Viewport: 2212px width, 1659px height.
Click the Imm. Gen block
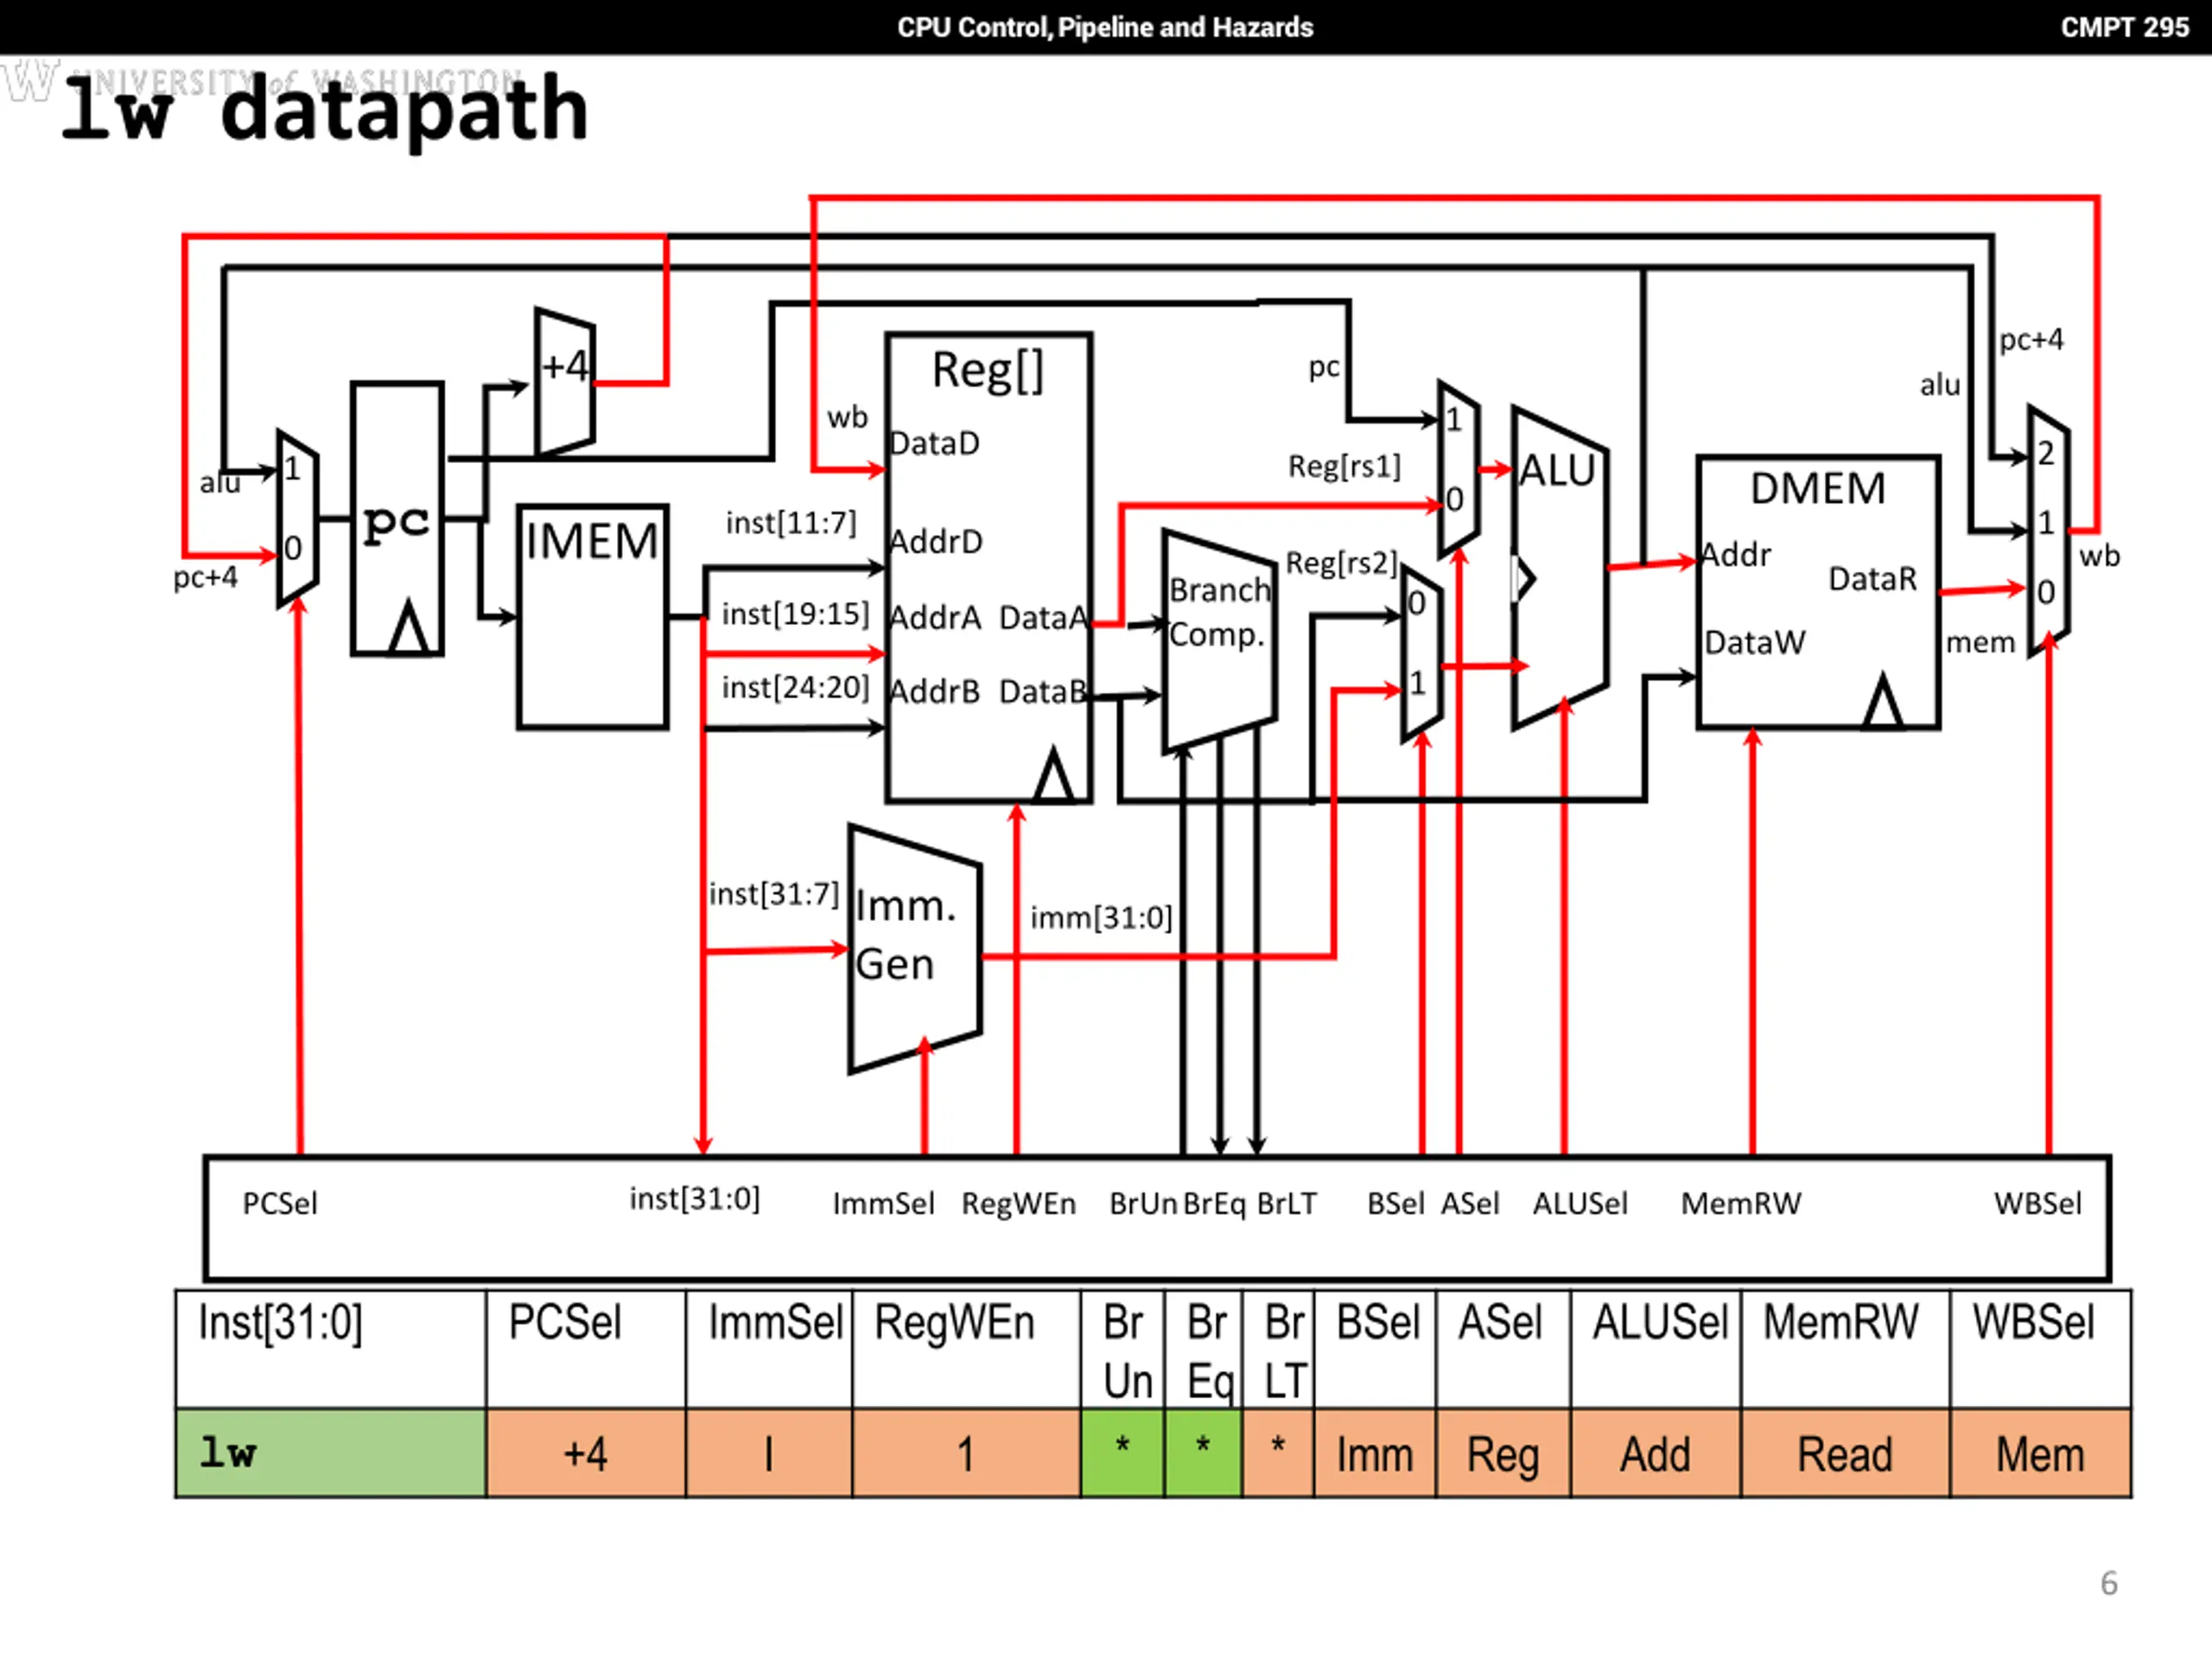(914, 948)
